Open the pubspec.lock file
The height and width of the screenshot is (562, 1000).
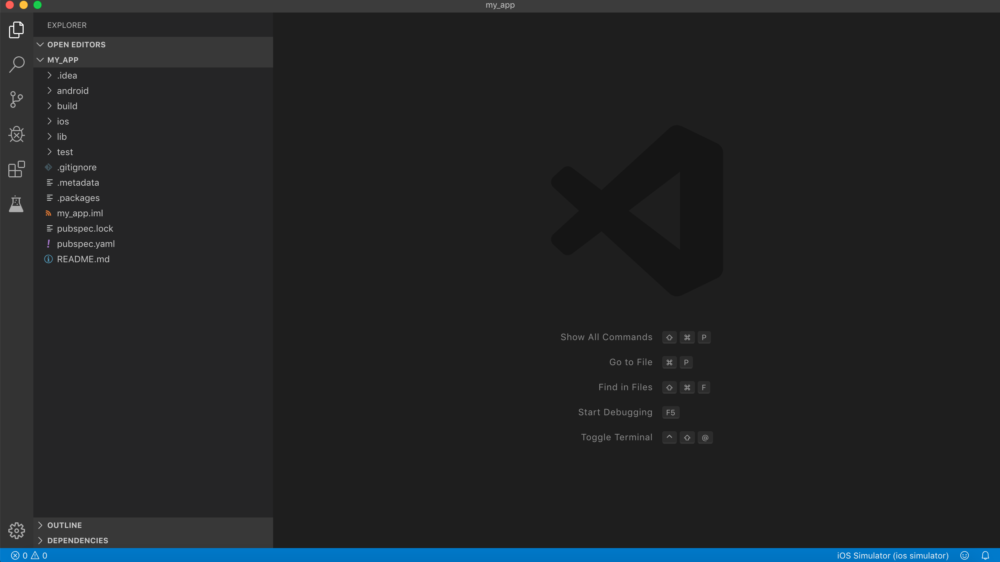[x=153, y=228]
